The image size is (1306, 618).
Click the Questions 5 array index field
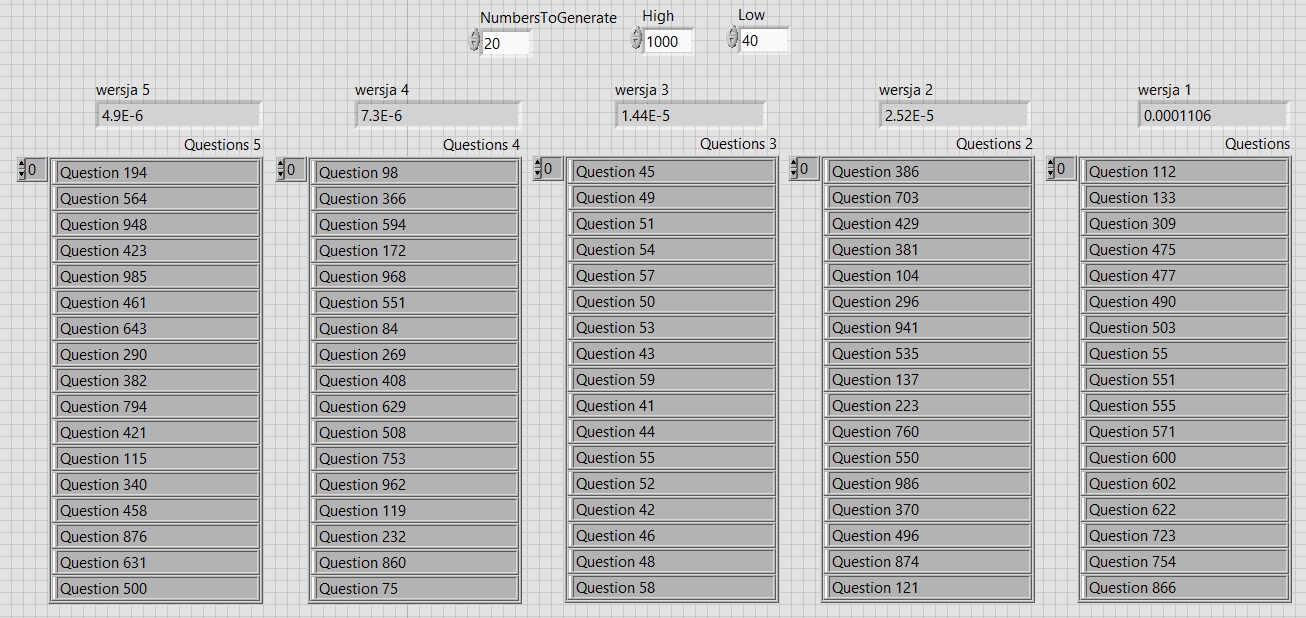pos(36,170)
